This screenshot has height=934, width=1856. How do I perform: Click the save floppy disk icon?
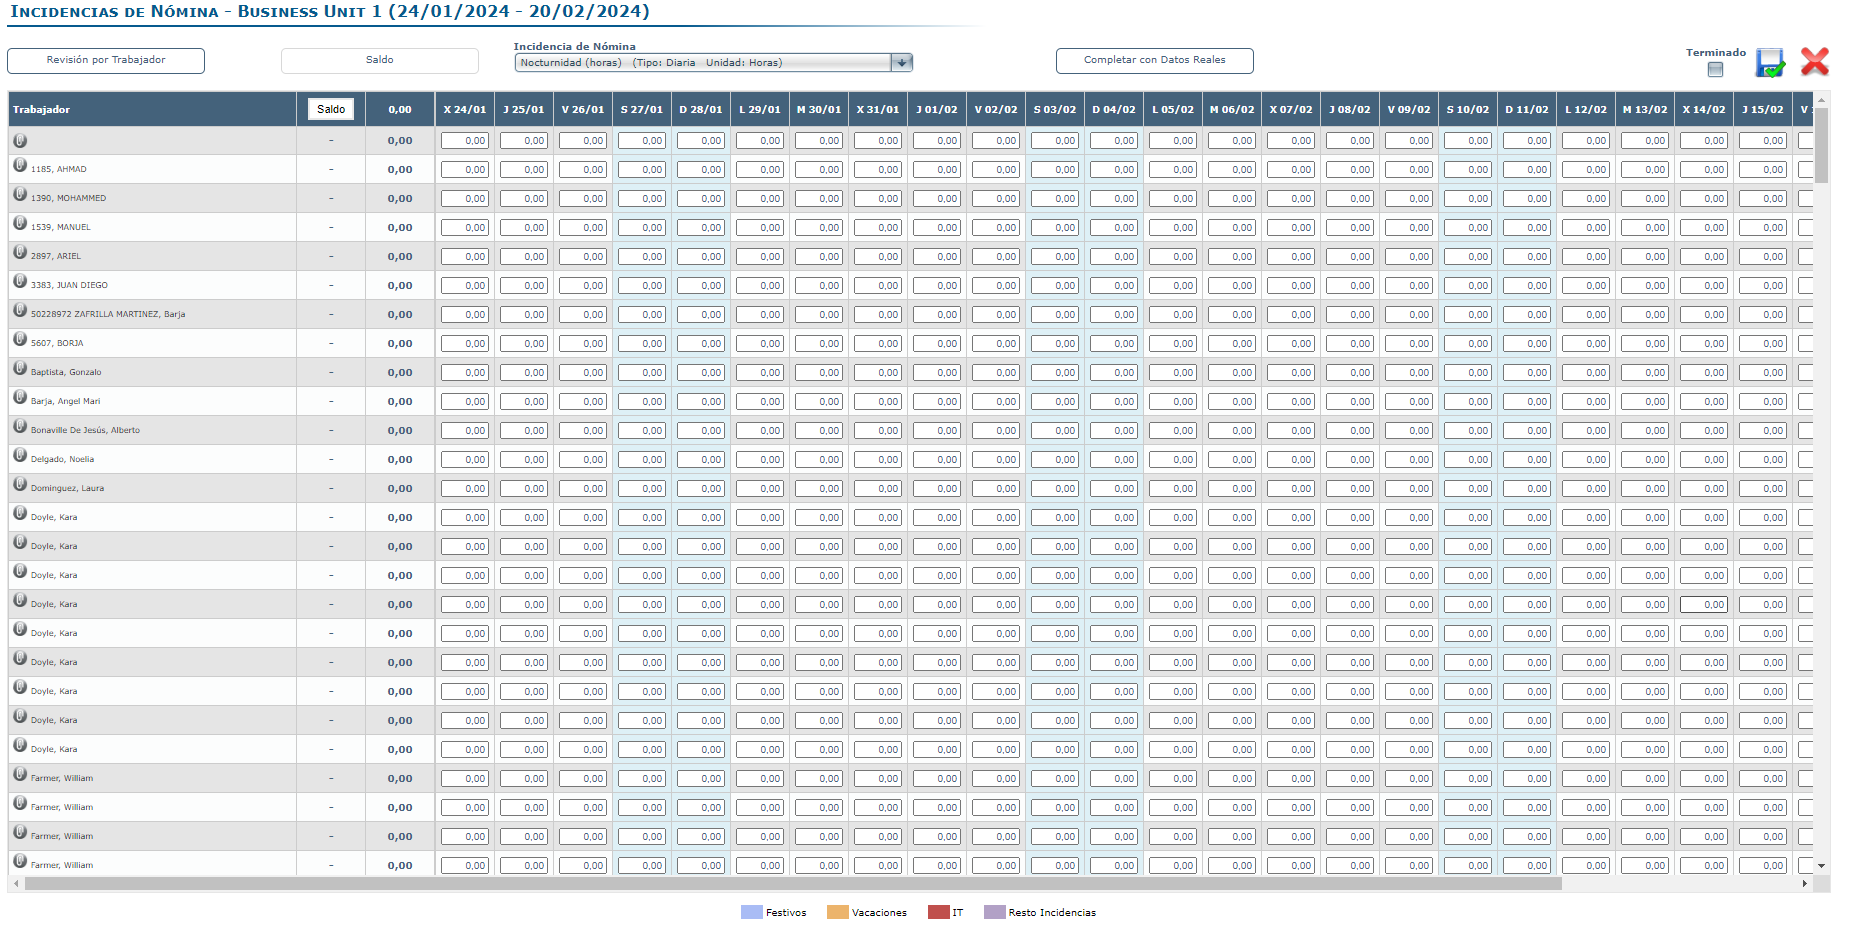click(1769, 63)
